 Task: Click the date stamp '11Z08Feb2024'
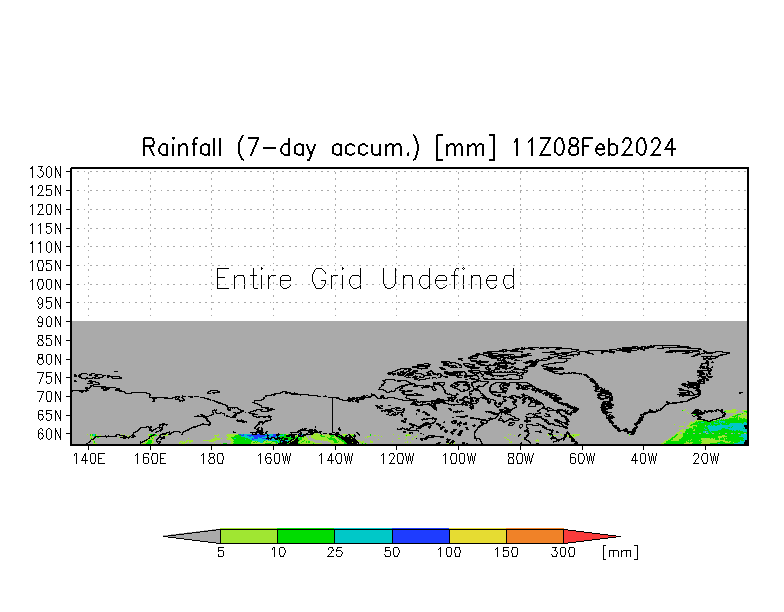point(594,148)
